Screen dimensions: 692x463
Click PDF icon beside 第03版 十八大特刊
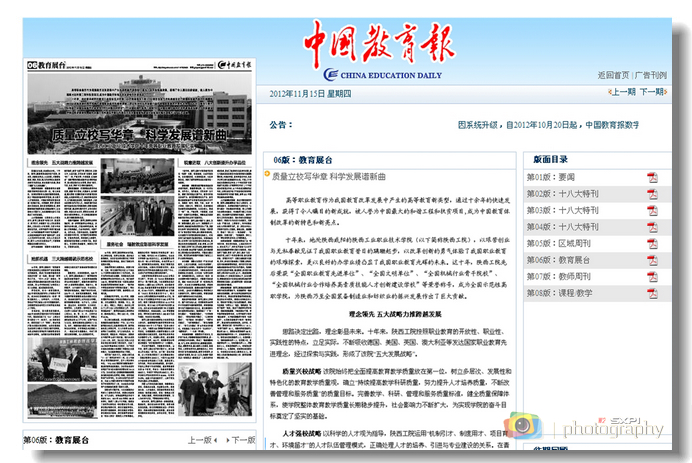point(652,211)
